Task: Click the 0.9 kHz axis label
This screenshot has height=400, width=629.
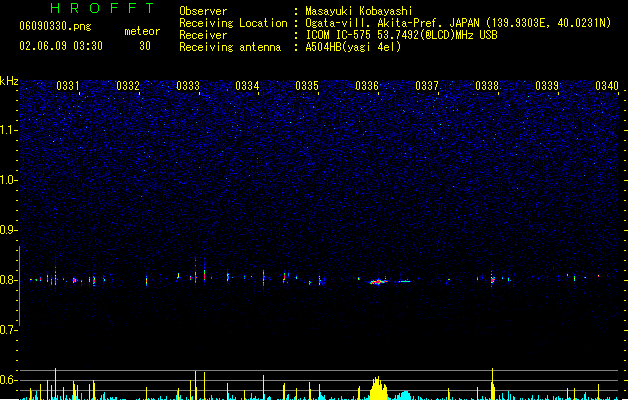Action: [8, 230]
